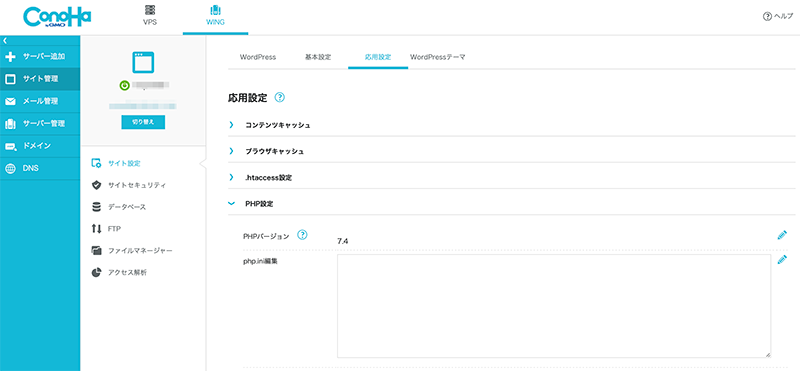Click the window icon for サイト管理
Image resolution: width=800 pixels, height=371 pixels.
[x=10, y=79]
